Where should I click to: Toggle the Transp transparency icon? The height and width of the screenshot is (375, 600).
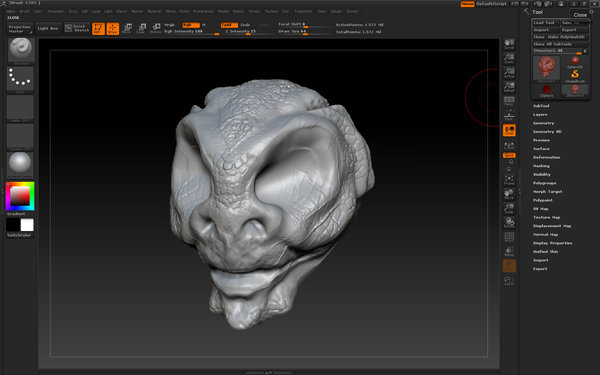tap(509, 251)
